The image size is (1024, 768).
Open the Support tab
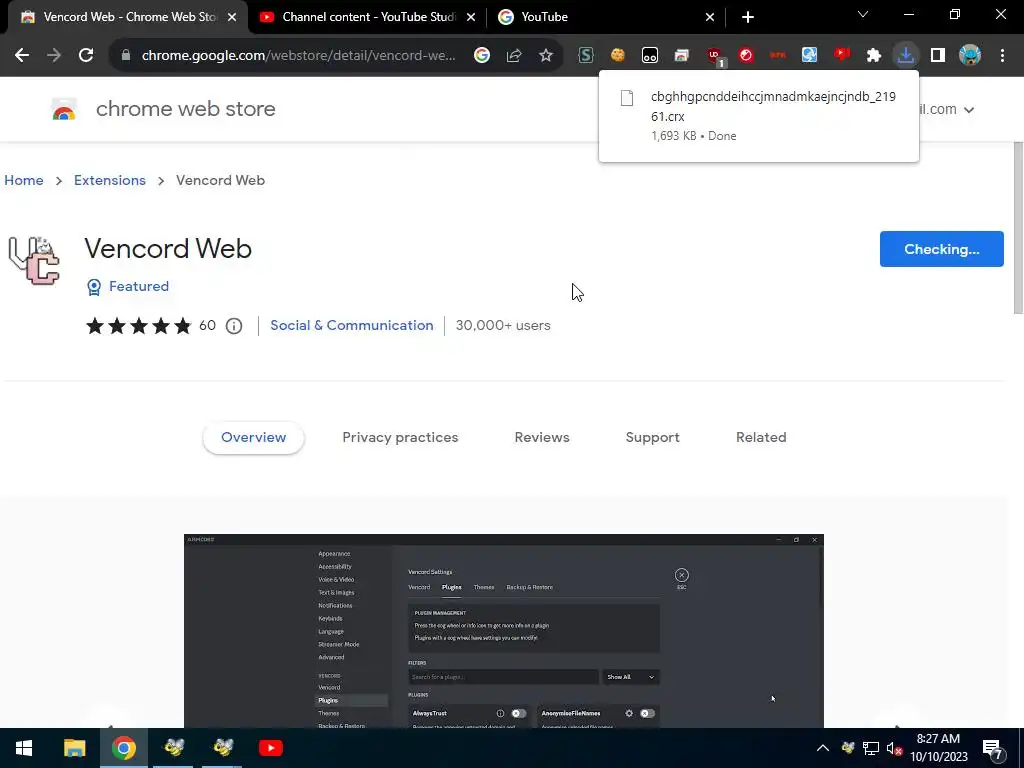pos(652,438)
